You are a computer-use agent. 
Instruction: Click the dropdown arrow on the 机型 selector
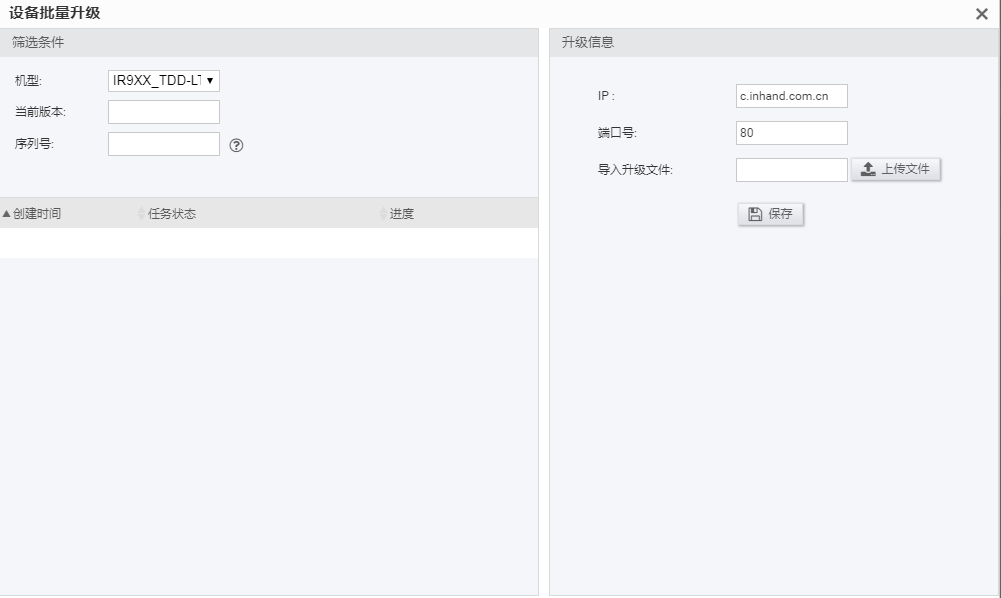click(x=211, y=80)
